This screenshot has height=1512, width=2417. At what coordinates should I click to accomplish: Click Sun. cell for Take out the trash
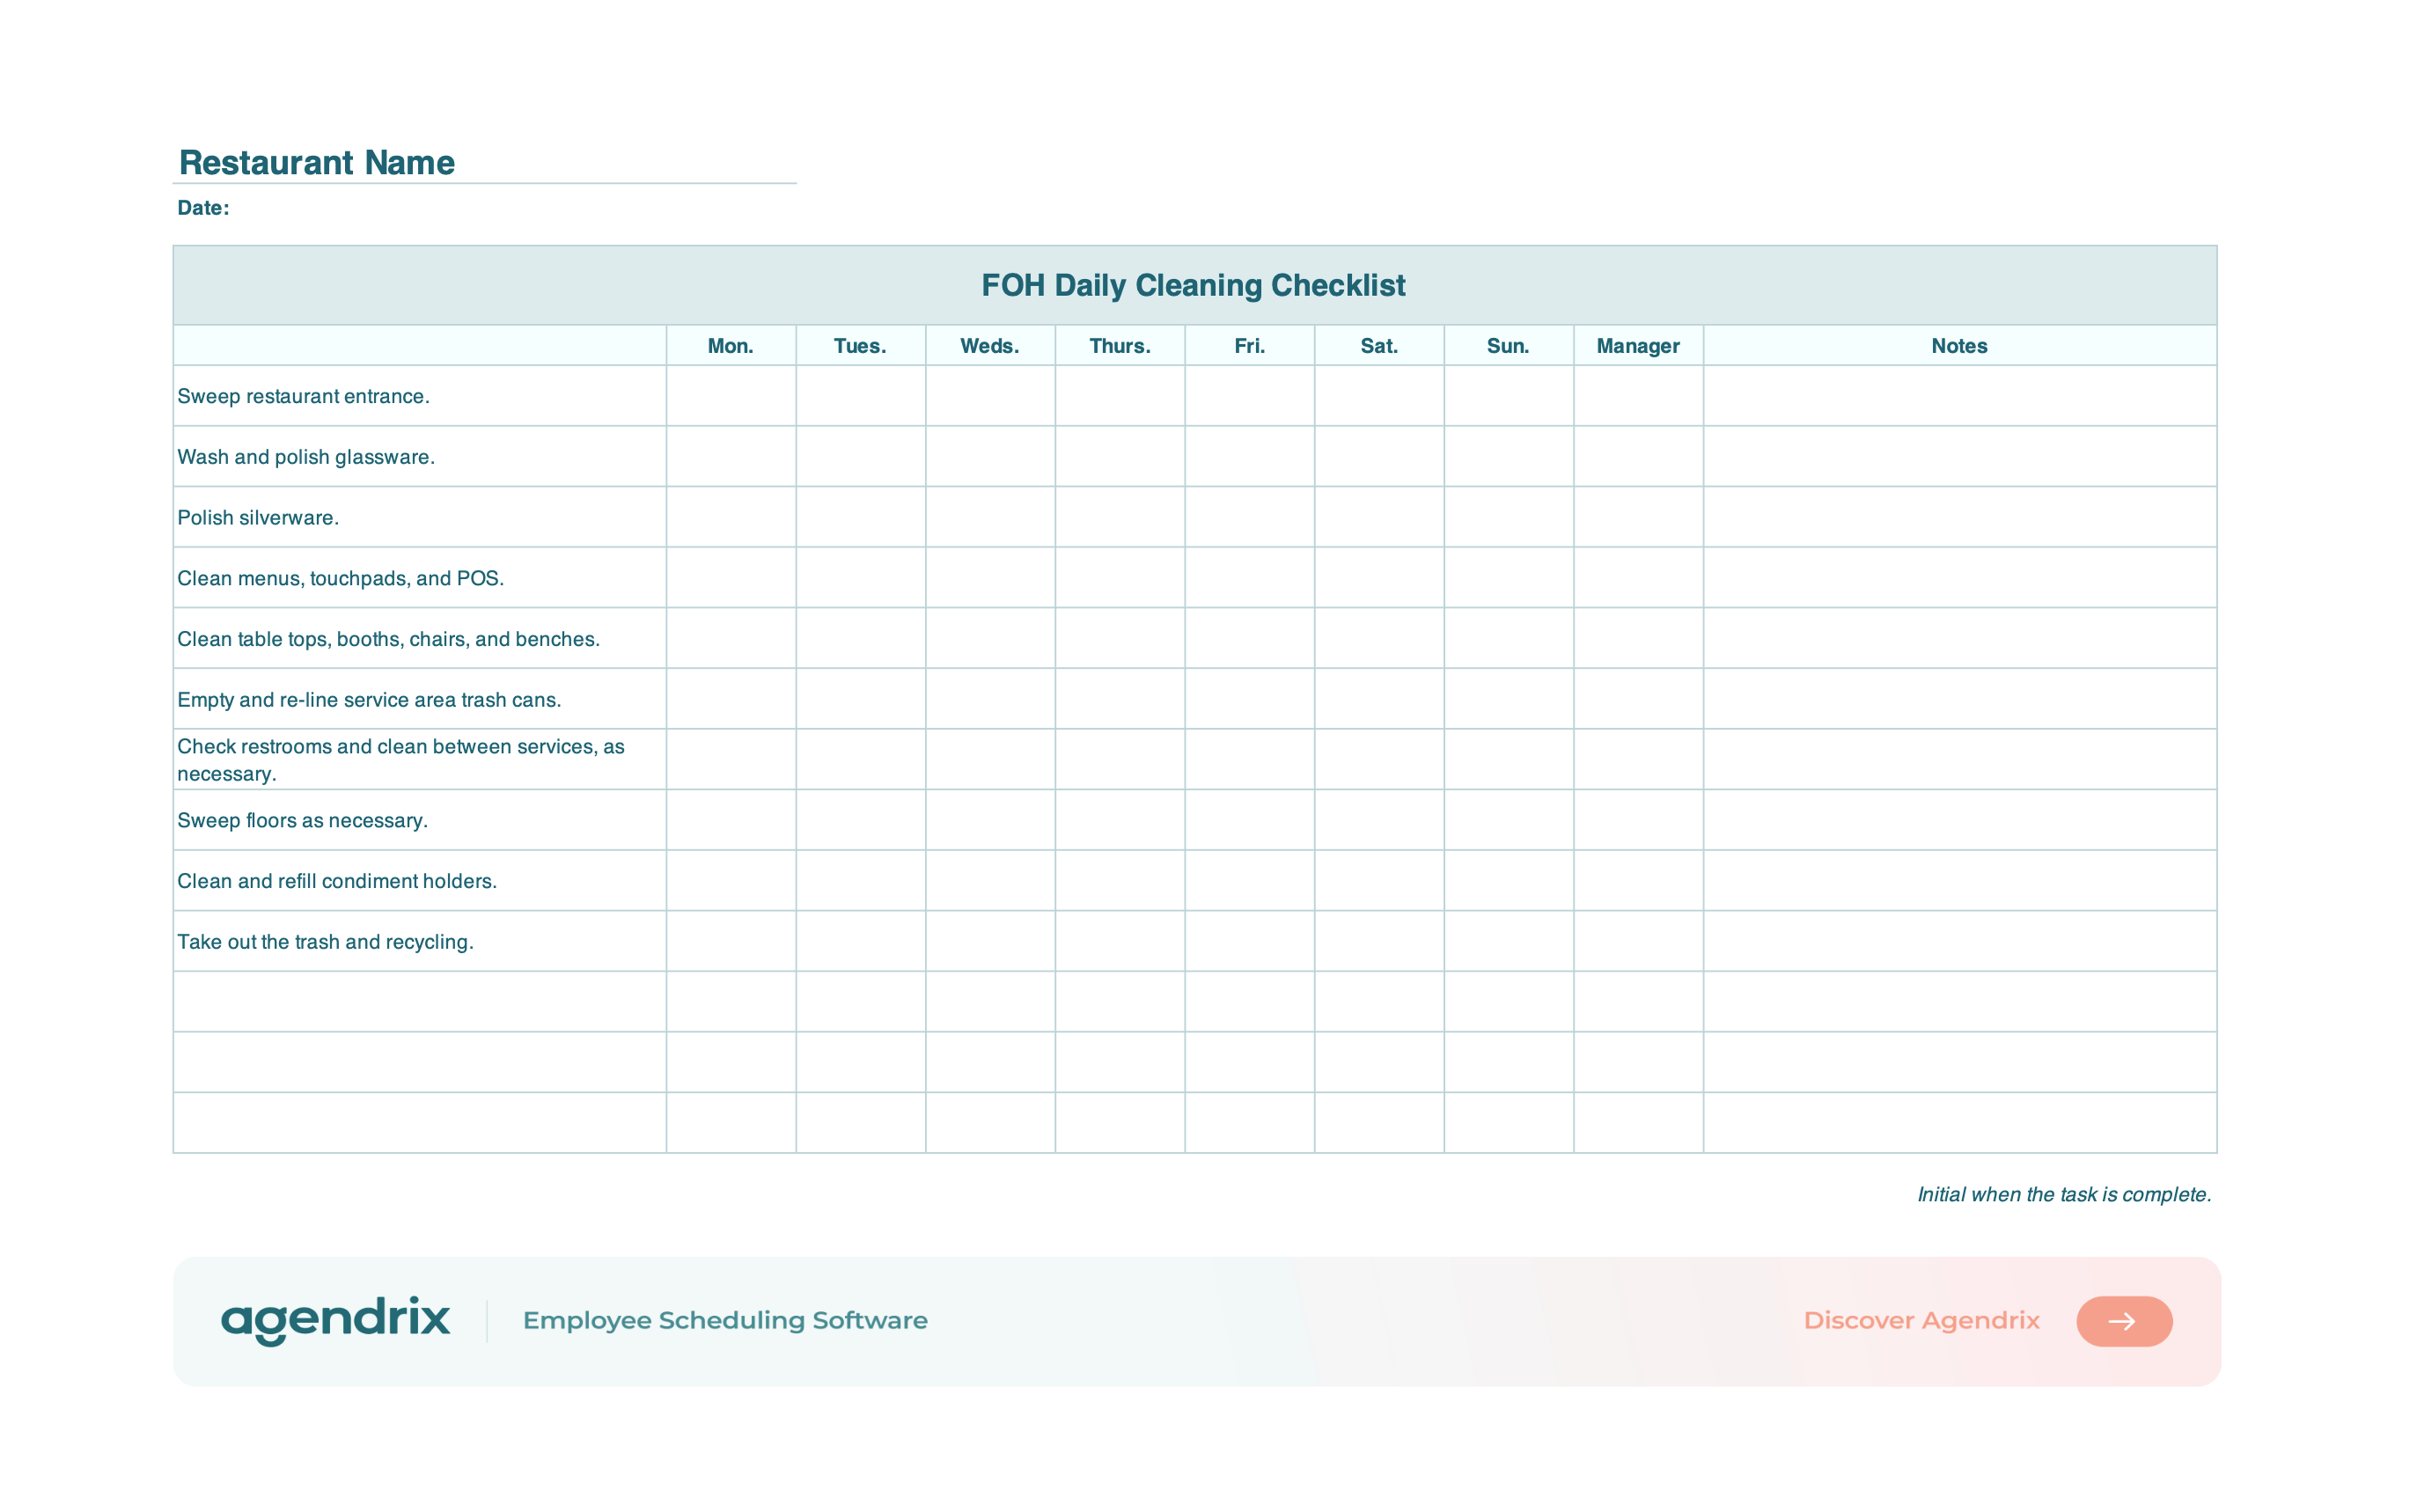[x=1509, y=941]
